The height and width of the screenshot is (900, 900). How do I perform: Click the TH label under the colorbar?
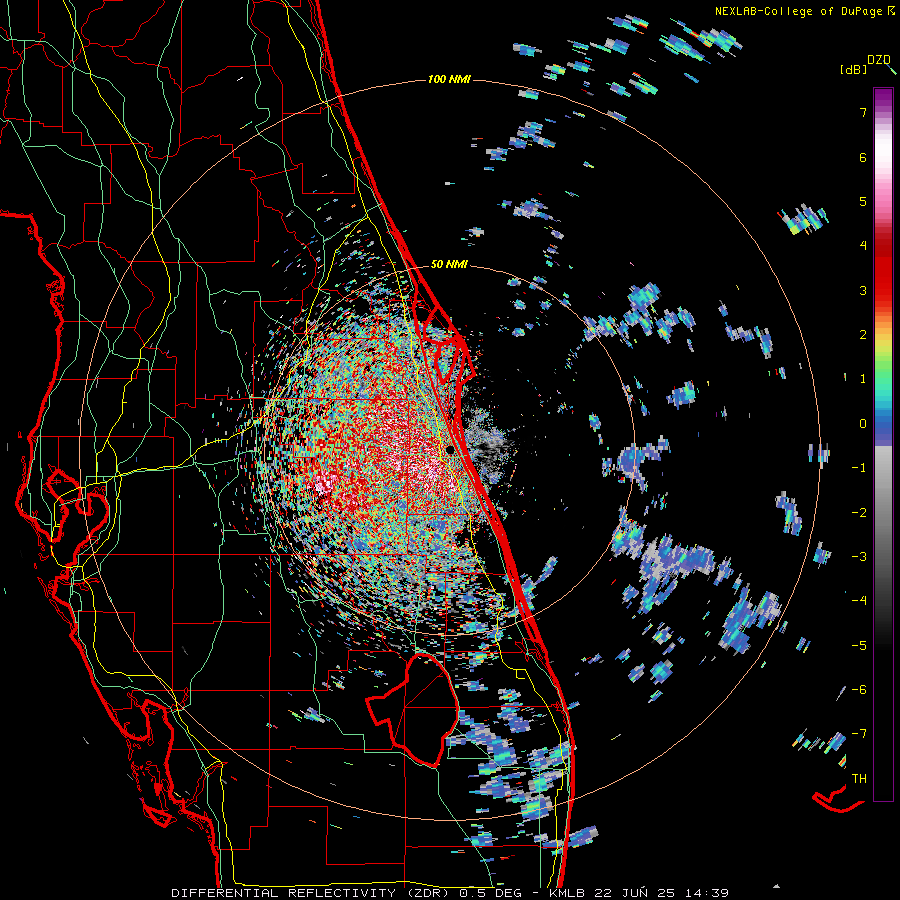click(859, 779)
